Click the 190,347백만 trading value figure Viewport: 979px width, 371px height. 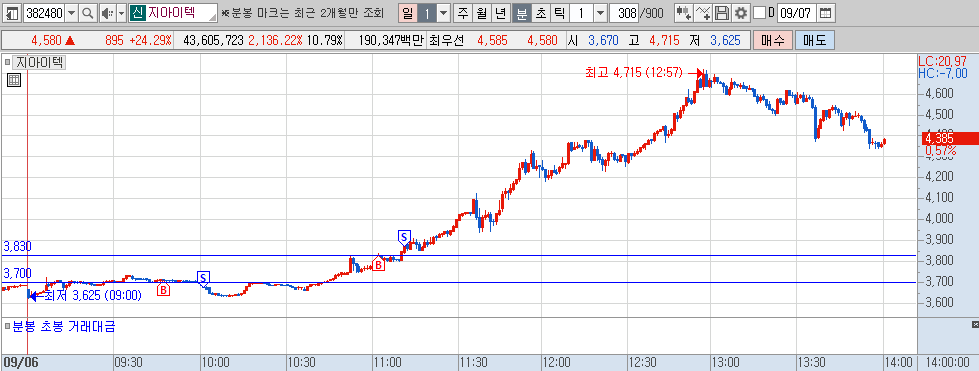tap(392, 41)
